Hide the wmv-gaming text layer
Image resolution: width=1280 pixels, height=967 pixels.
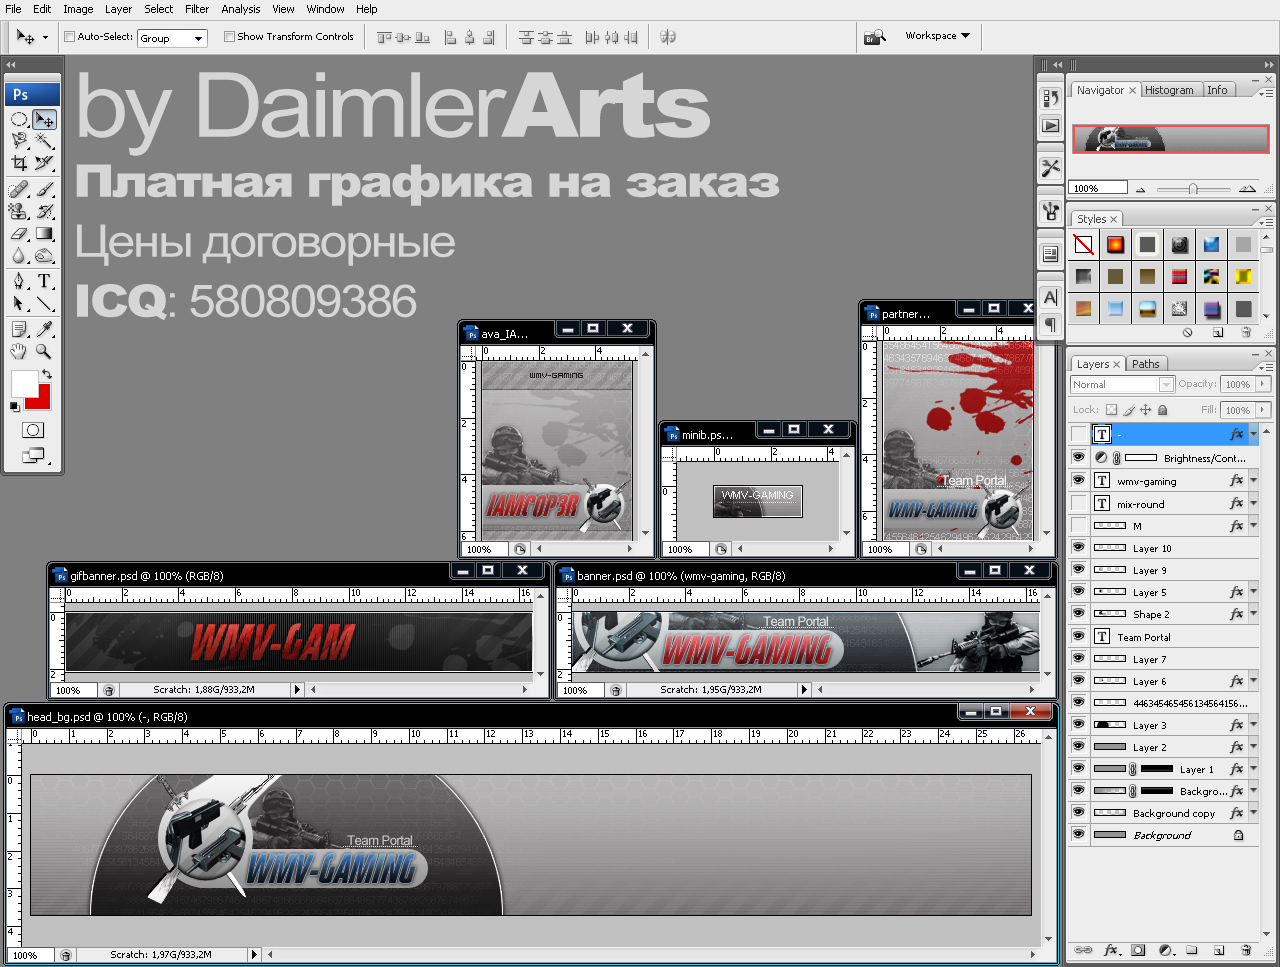[1078, 480]
